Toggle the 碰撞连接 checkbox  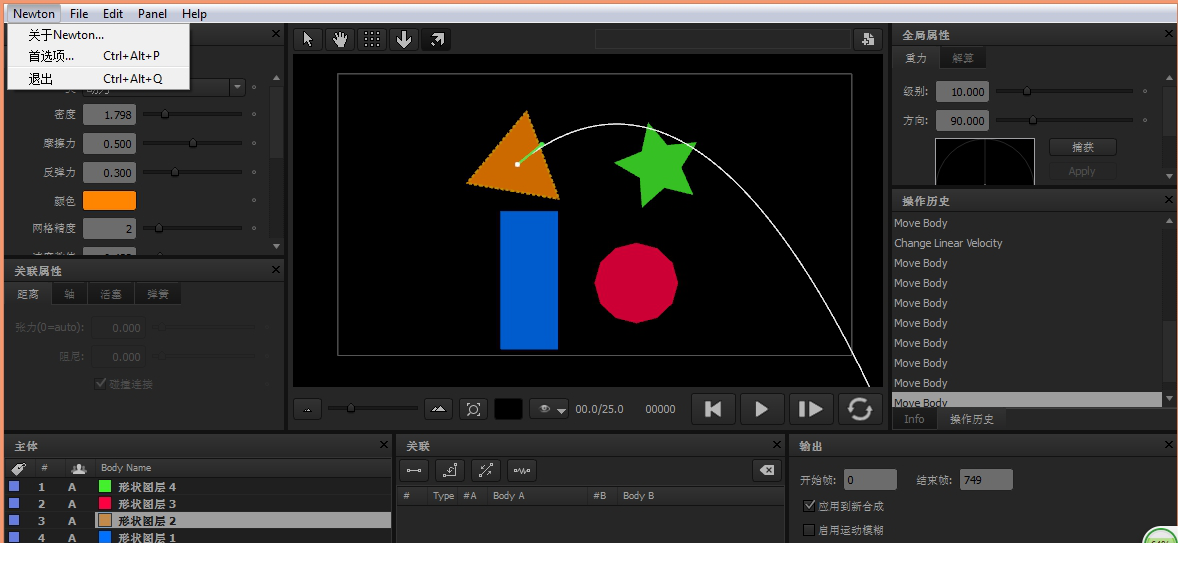(x=100, y=384)
